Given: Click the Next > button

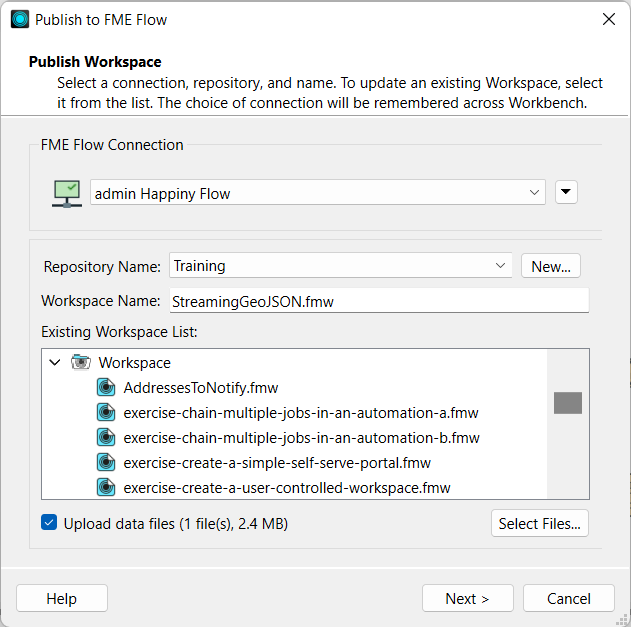Looking at the screenshot, I should [468, 598].
